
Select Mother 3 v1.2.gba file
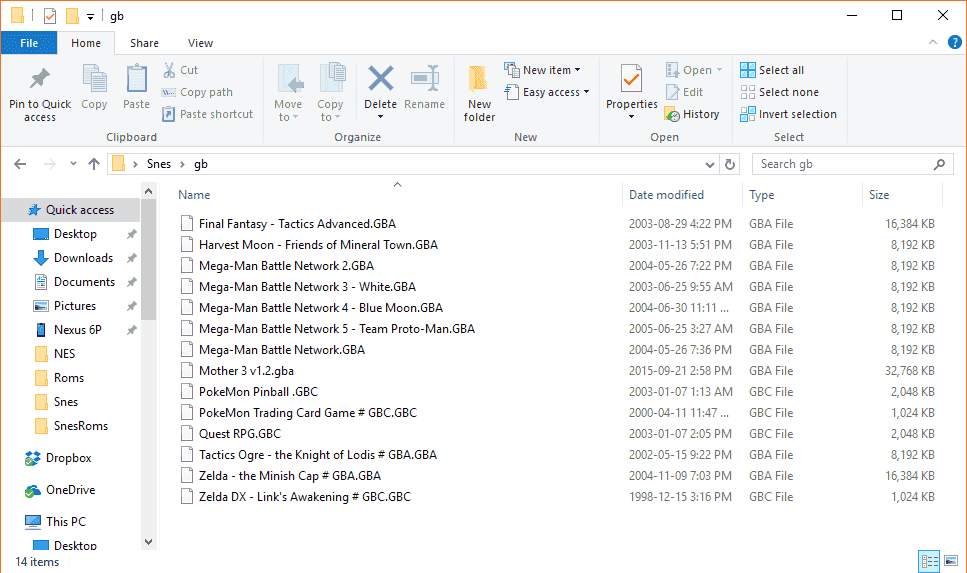click(x=246, y=371)
